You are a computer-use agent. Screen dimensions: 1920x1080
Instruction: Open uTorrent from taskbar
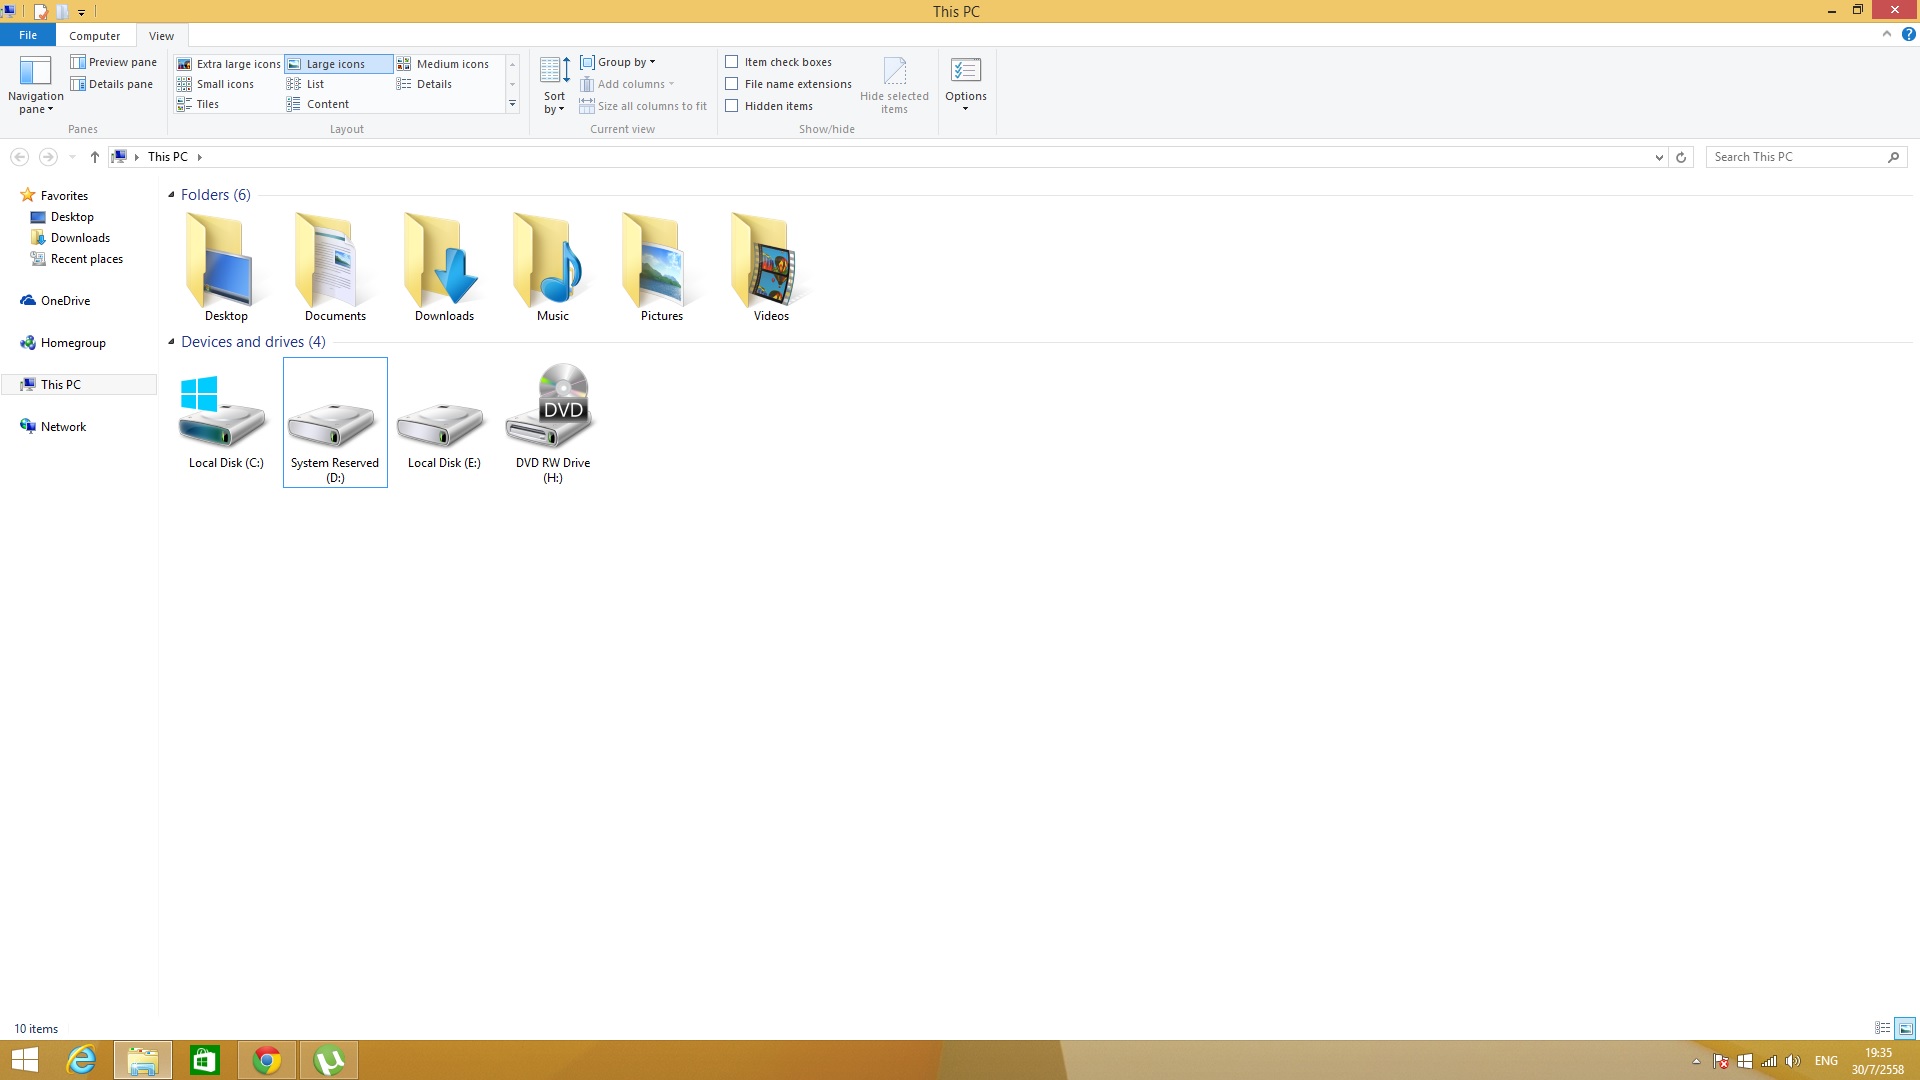click(x=329, y=1060)
